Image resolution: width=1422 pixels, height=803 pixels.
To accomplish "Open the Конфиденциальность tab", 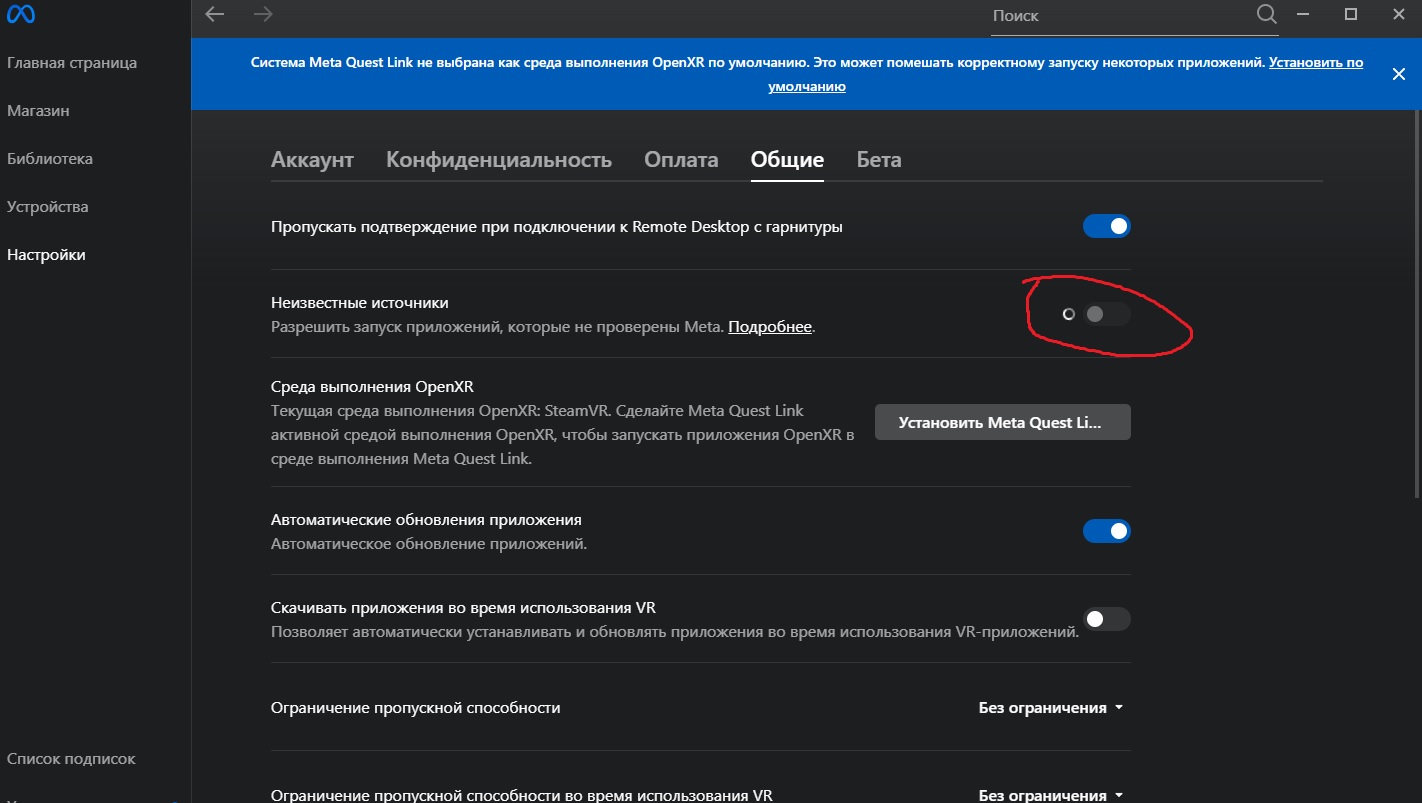I will [499, 160].
